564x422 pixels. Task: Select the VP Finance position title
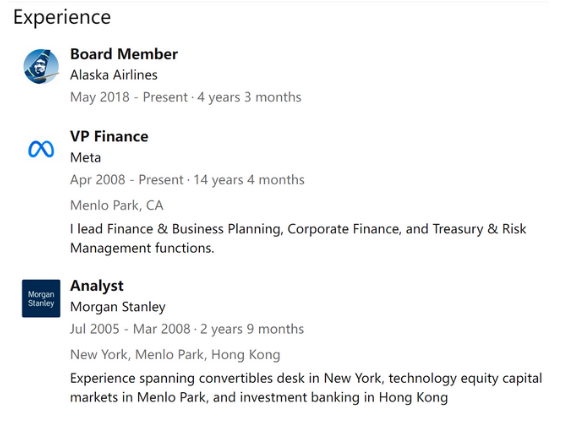click(109, 136)
